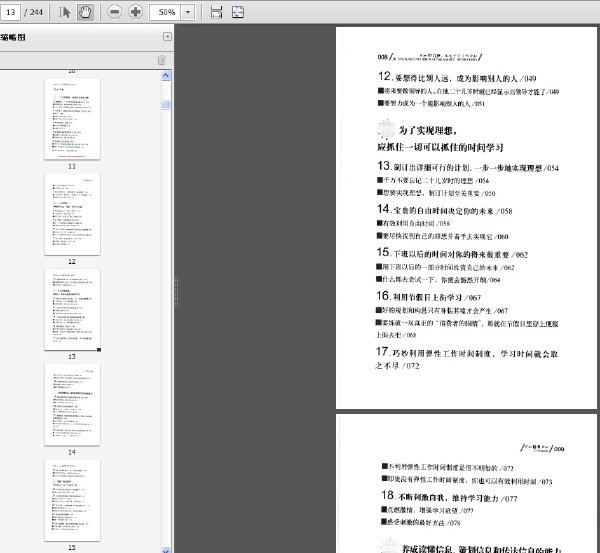Collapse the thumbnails panel with arrow icon
Viewport: 600px width, 553px height.
coord(167,37)
